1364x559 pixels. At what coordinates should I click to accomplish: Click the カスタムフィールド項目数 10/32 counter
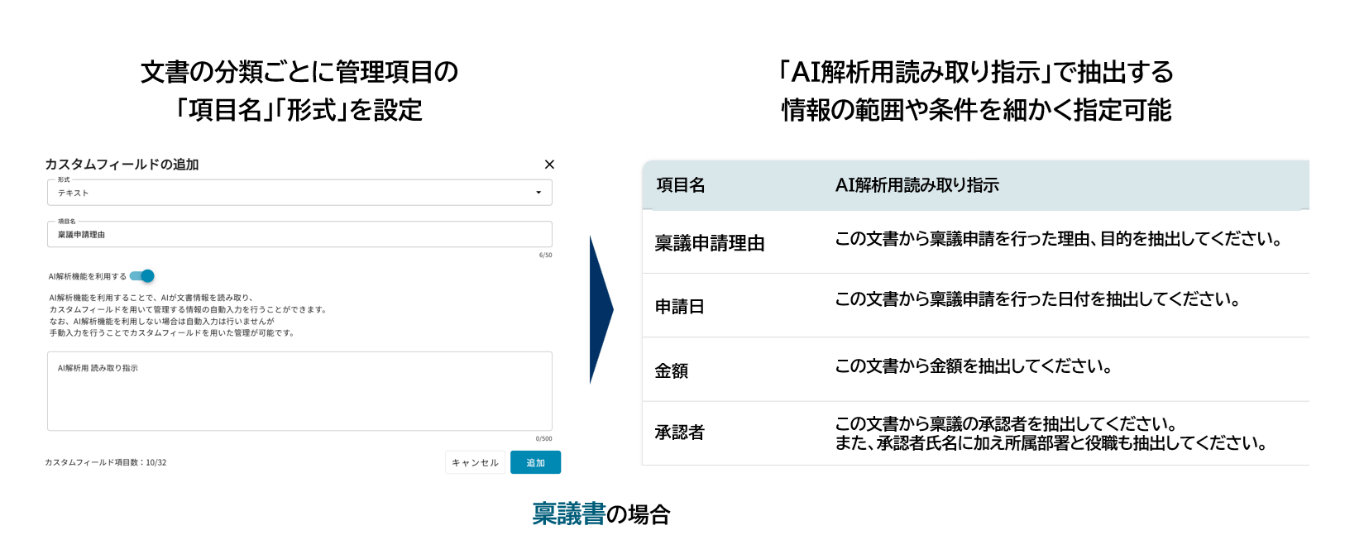coord(106,463)
